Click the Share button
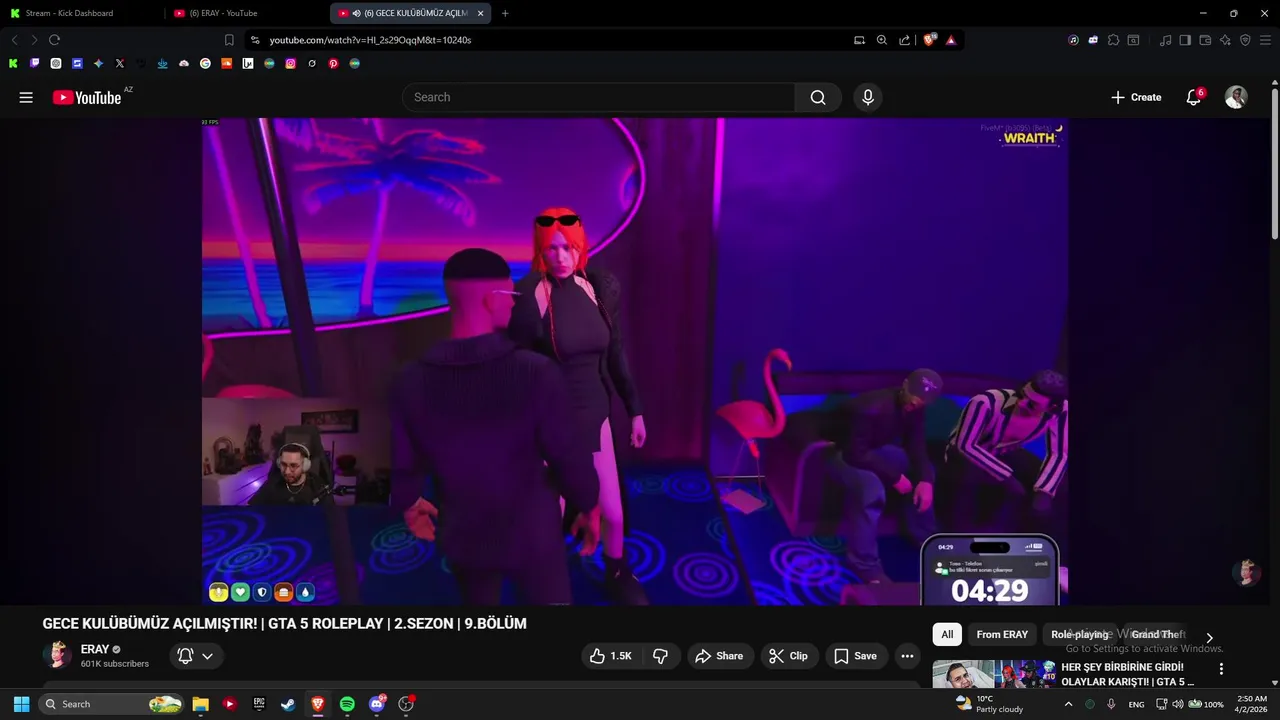Viewport: 1280px width, 720px height. pos(718,656)
